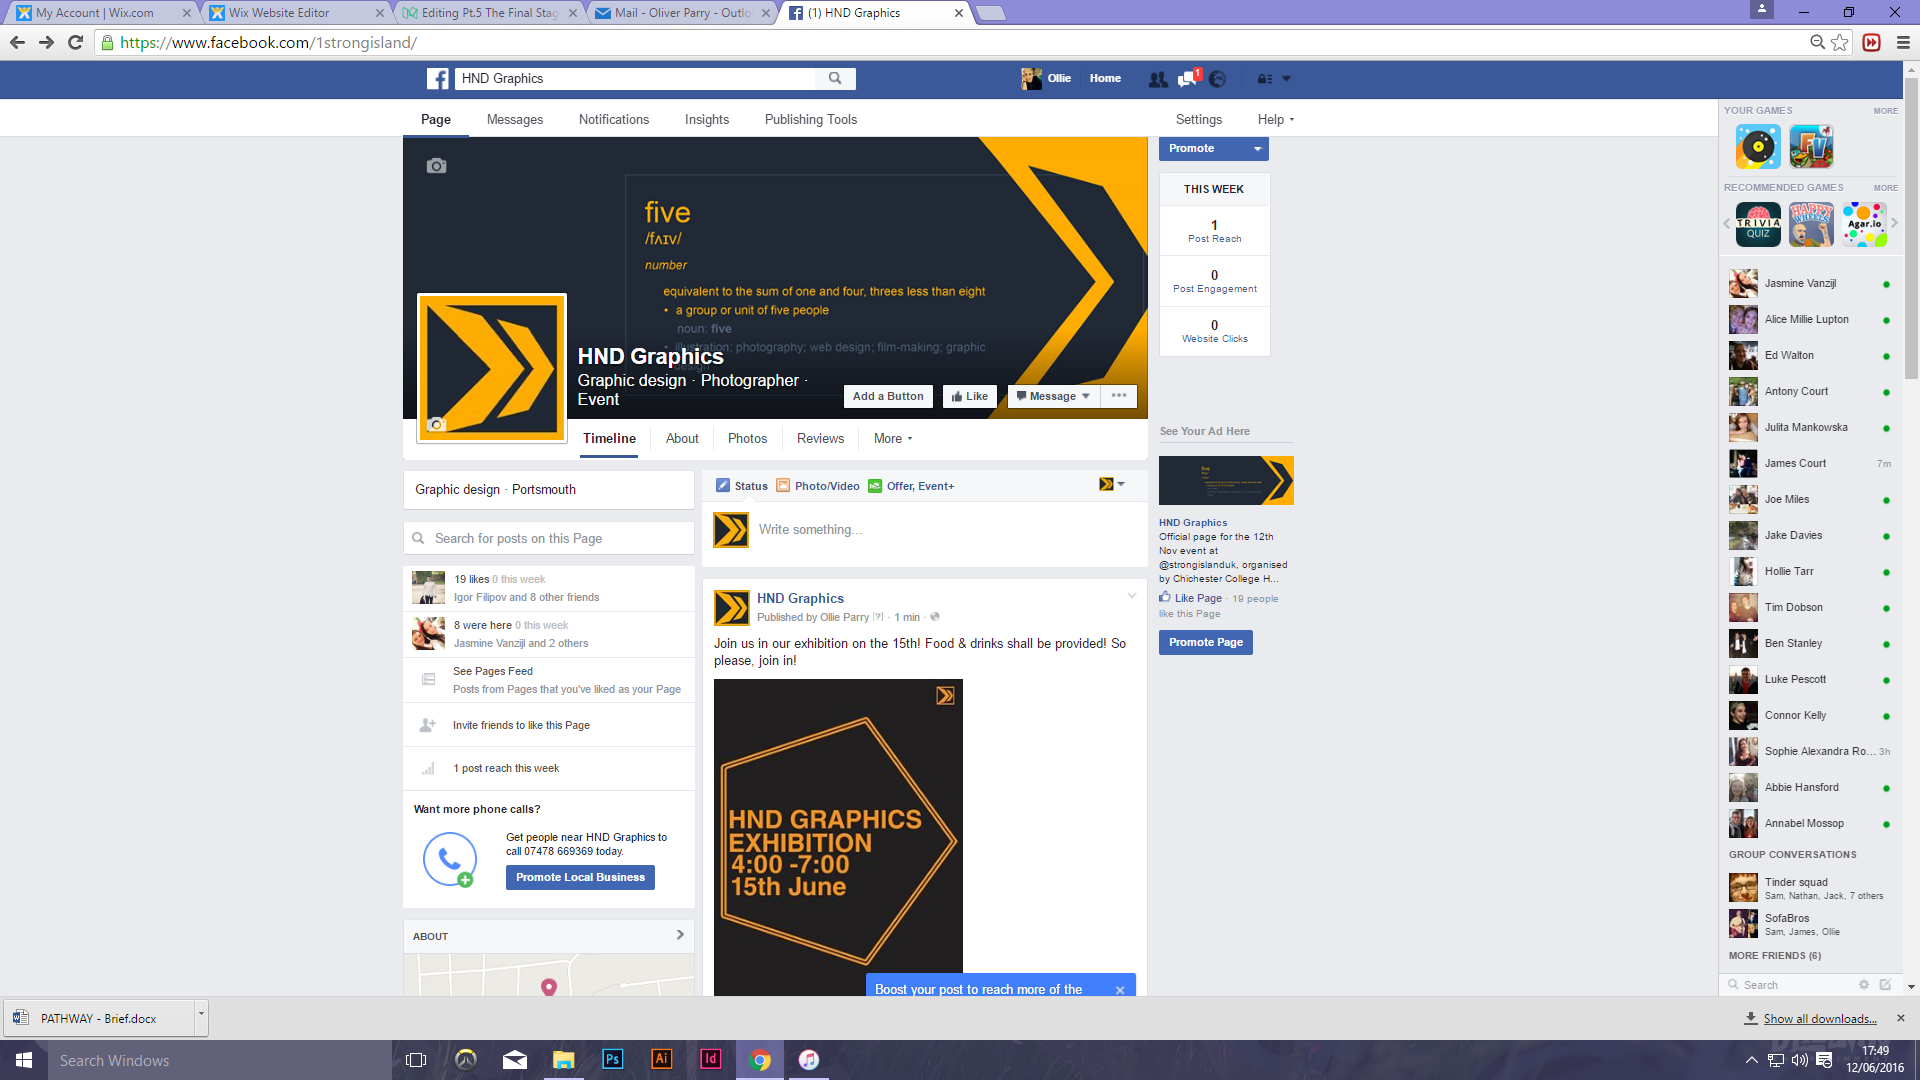1920x1080 pixels.
Task: Switch to the Insights tab
Action: [x=706, y=119]
